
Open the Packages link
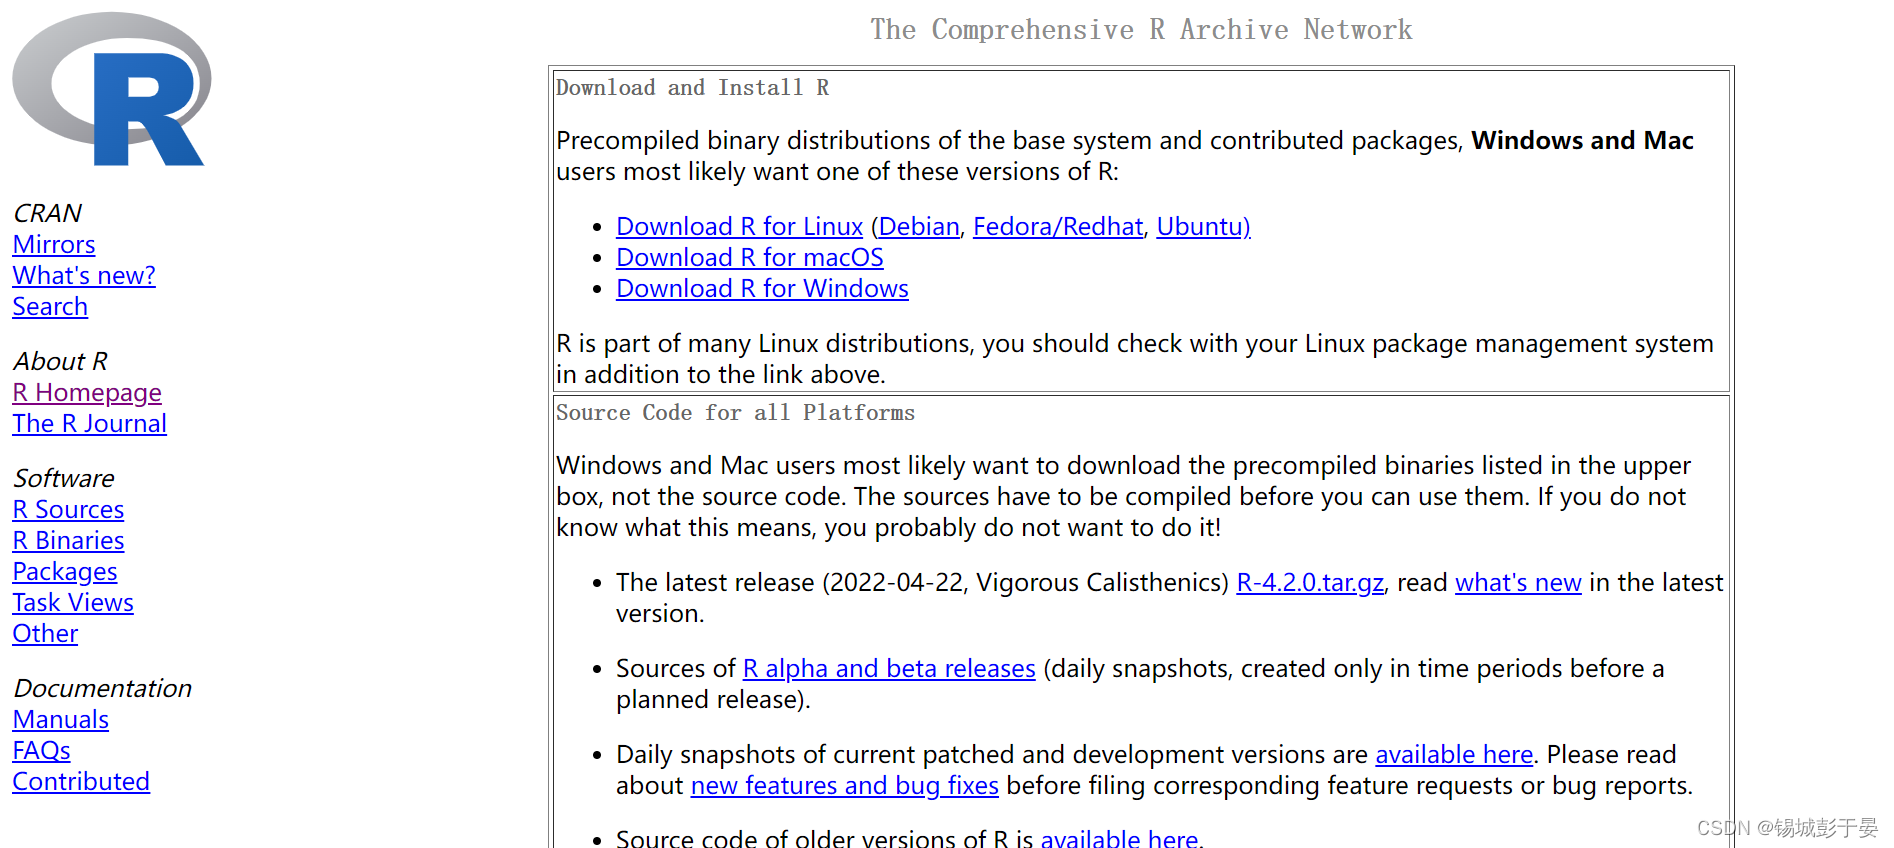click(65, 572)
